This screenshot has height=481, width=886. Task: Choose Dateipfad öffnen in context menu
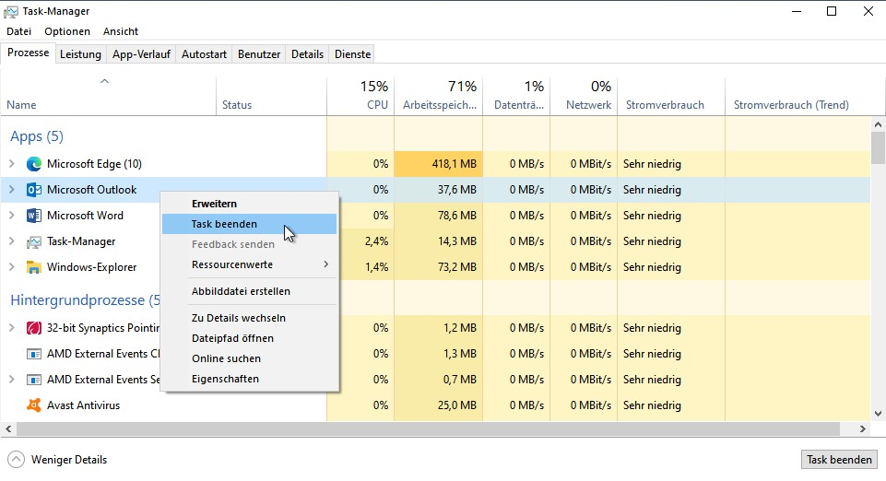249,338
